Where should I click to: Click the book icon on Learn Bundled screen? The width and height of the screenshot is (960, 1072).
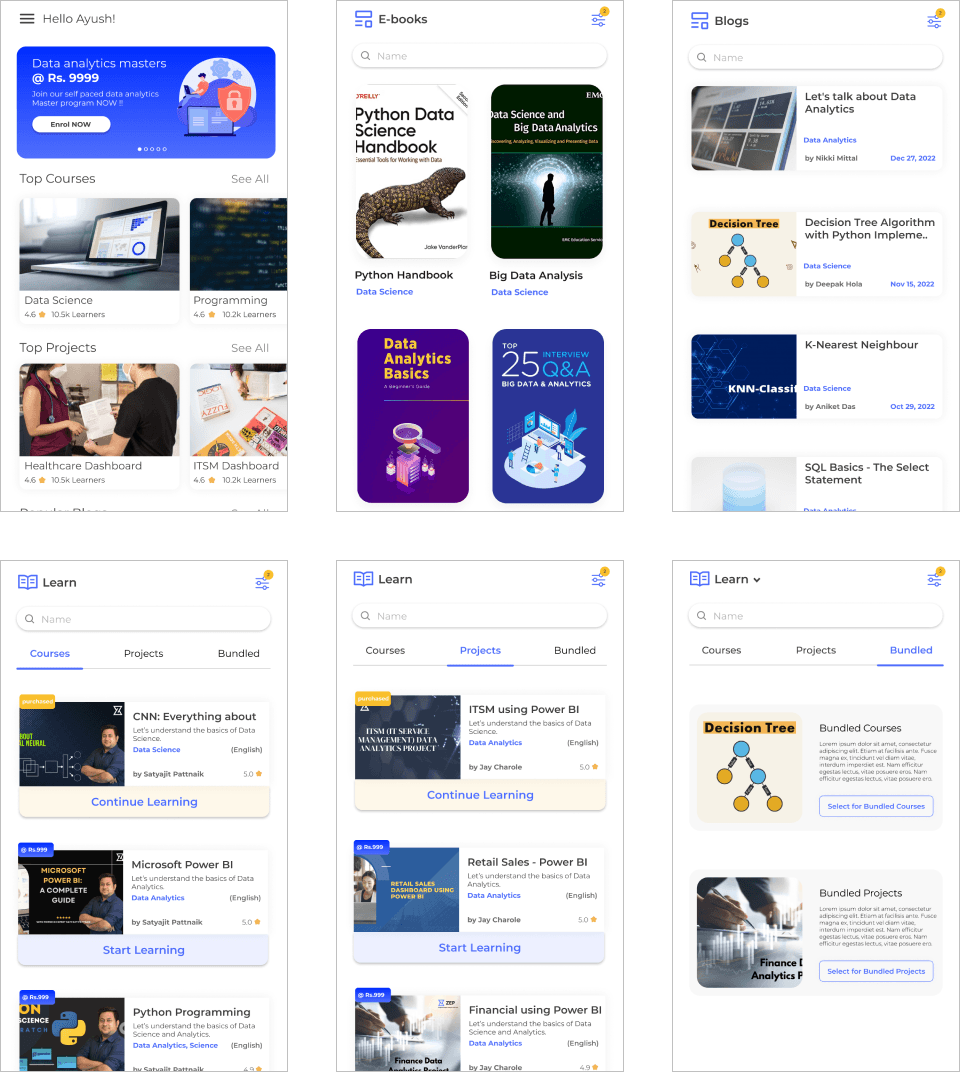tap(699, 579)
